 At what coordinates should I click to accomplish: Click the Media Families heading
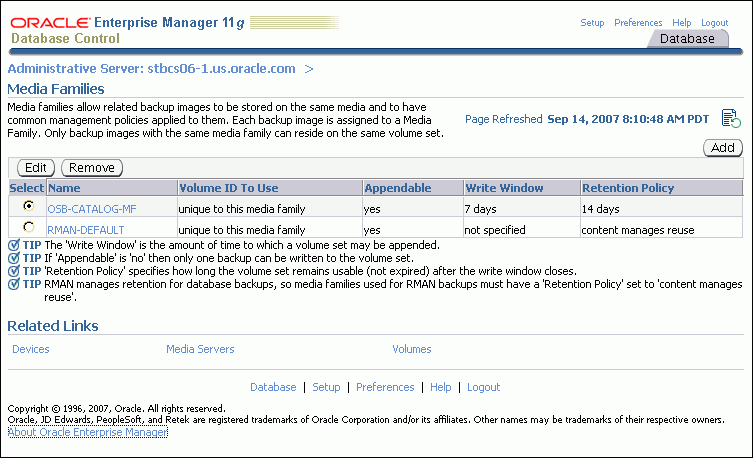(56, 89)
